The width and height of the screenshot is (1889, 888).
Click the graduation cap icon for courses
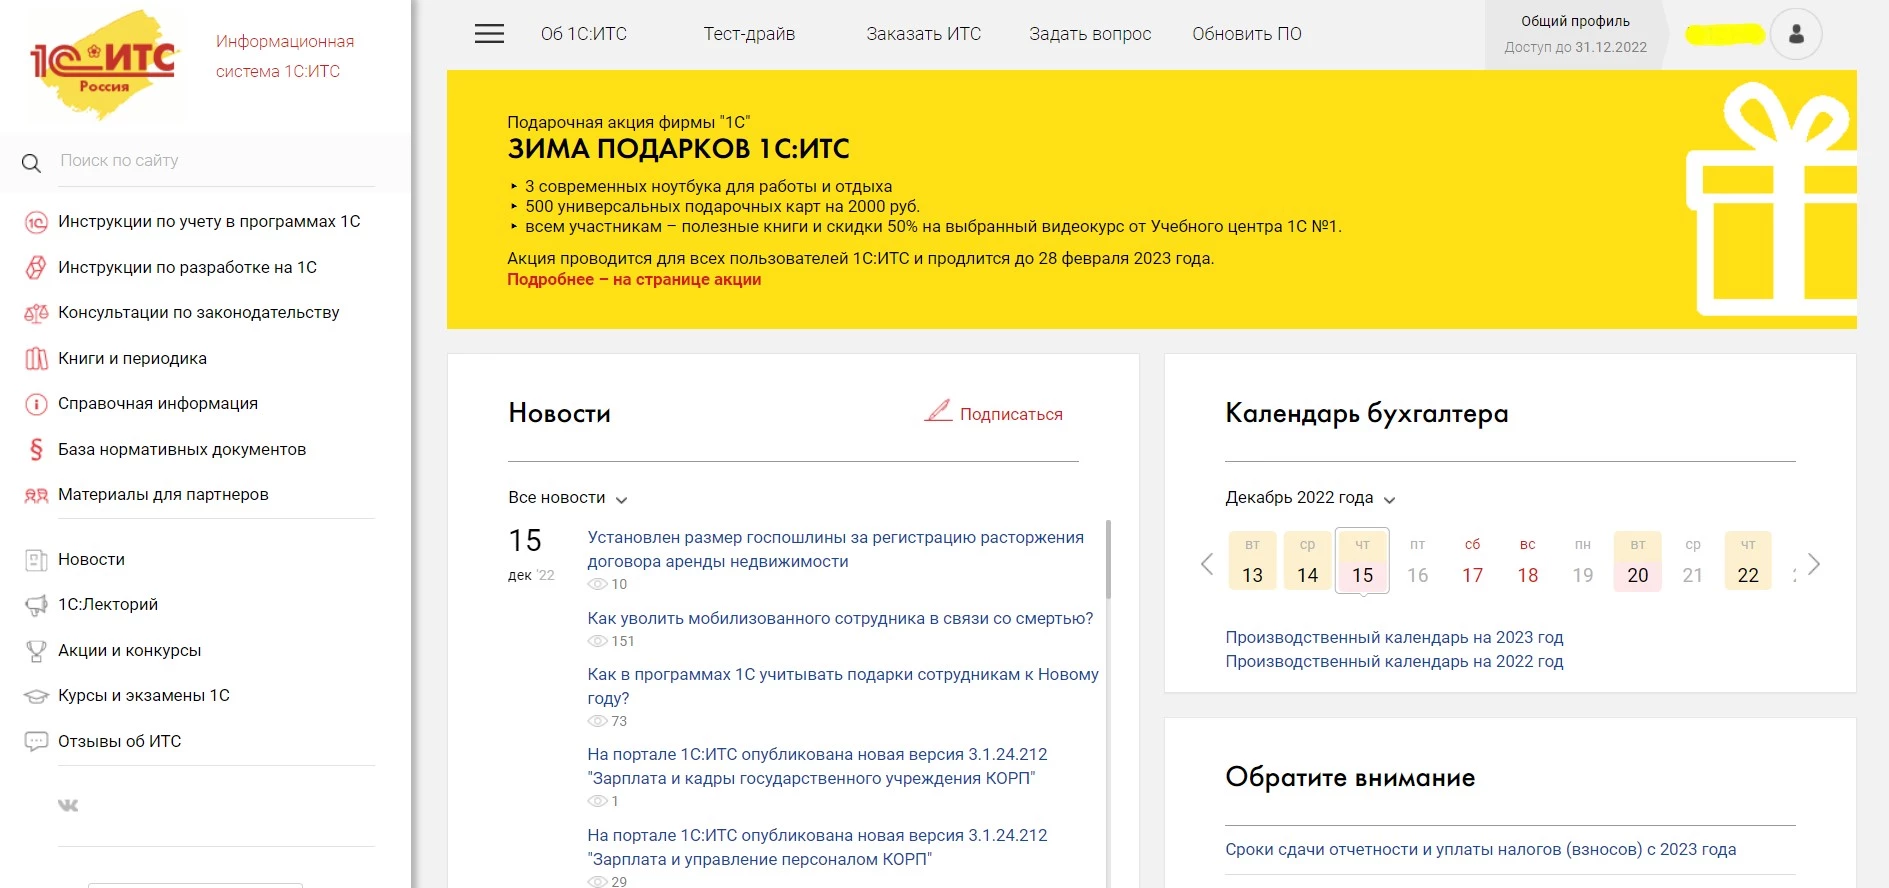(36, 696)
